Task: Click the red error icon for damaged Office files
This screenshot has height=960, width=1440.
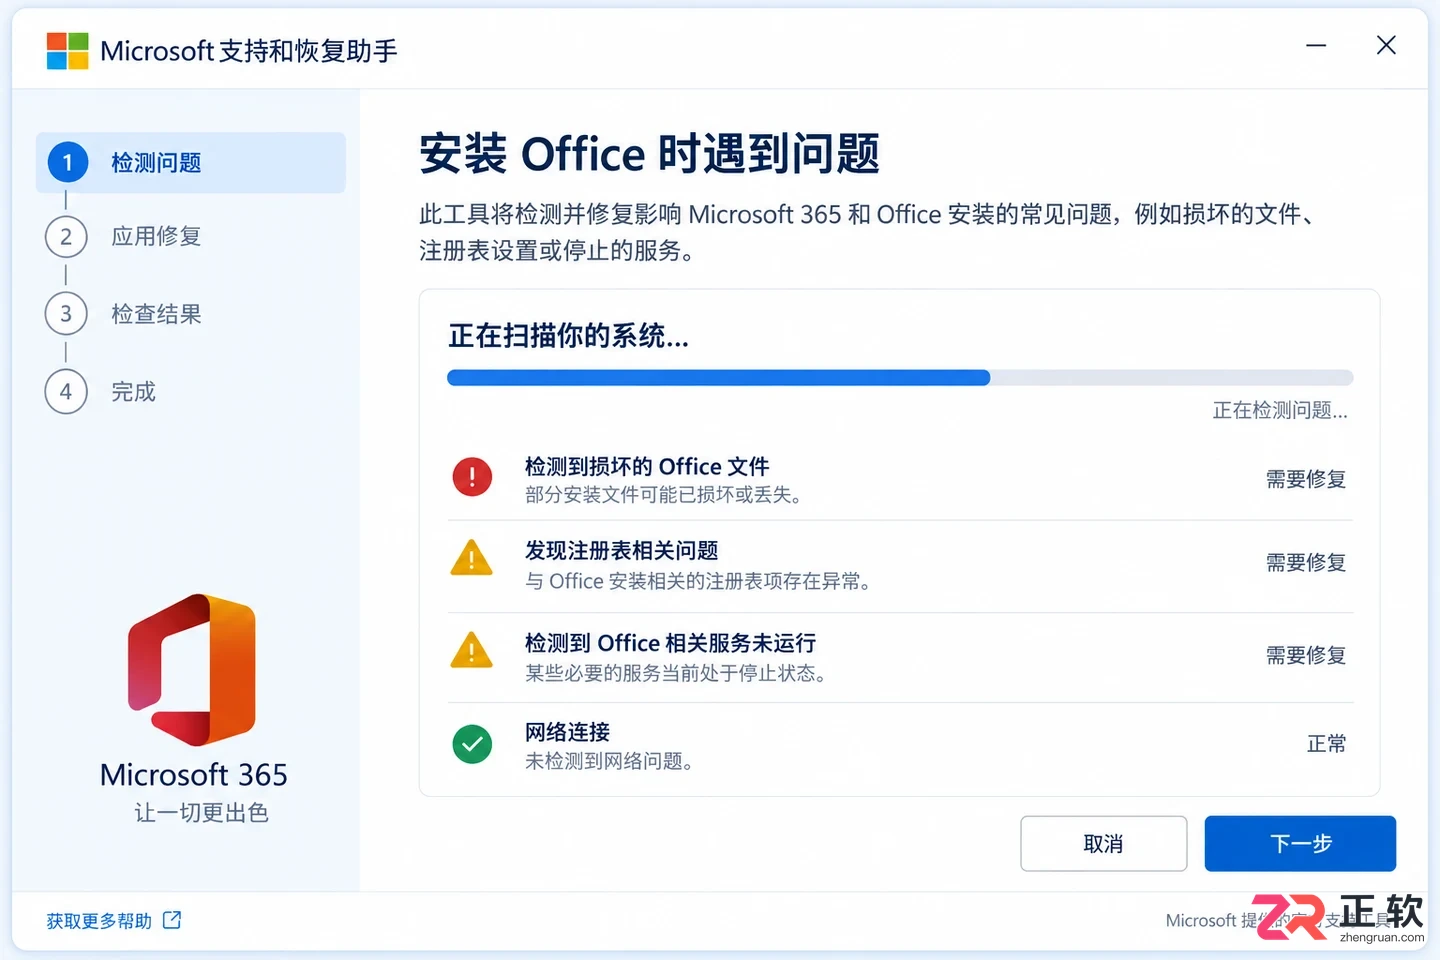Action: tap(472, 477)
